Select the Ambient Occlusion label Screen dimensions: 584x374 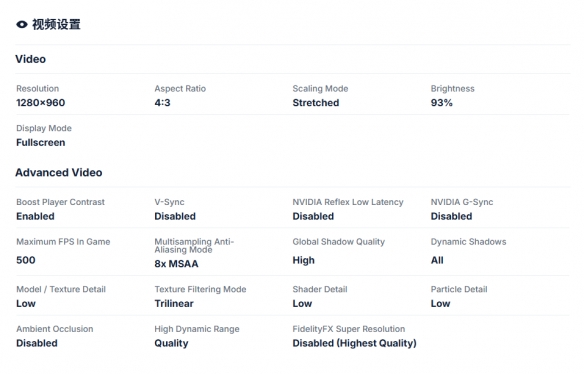[x=55, y=329]
